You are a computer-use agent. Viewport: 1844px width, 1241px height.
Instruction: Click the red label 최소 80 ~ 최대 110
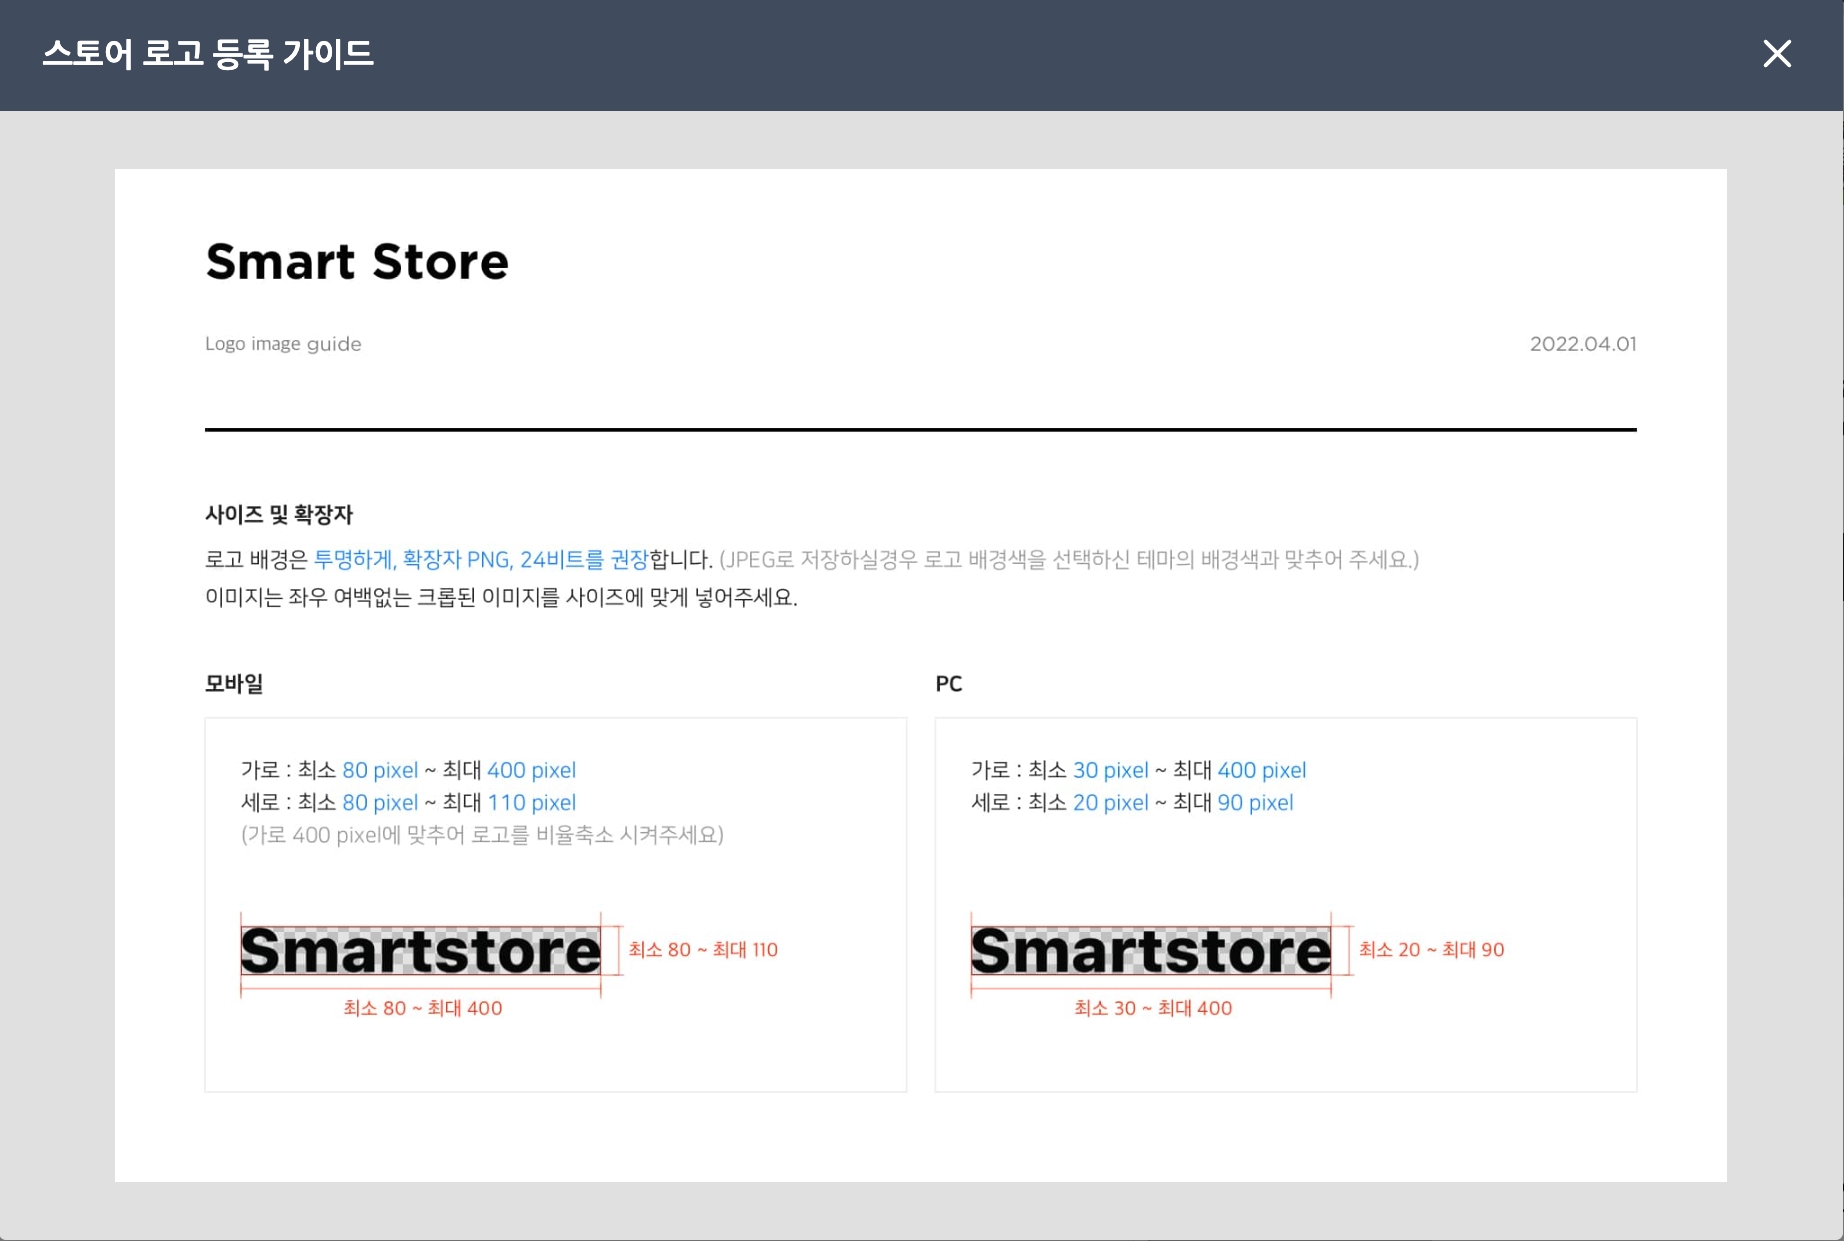point(703,950)
